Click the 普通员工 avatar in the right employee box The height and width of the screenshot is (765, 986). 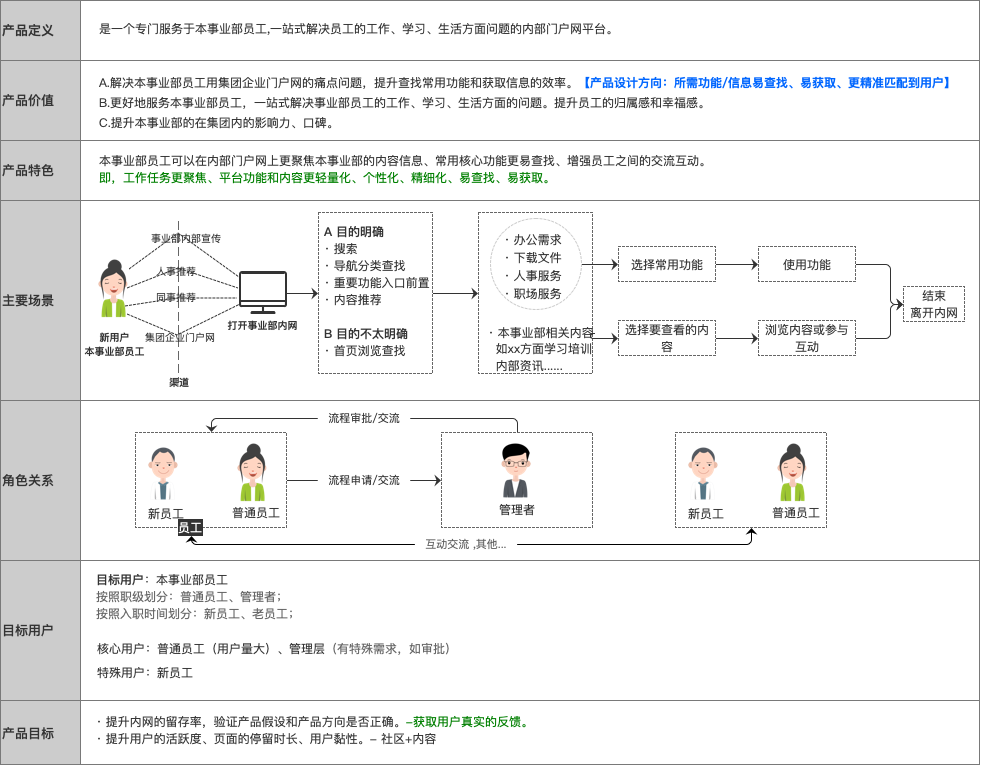click(x=792, y=472)
